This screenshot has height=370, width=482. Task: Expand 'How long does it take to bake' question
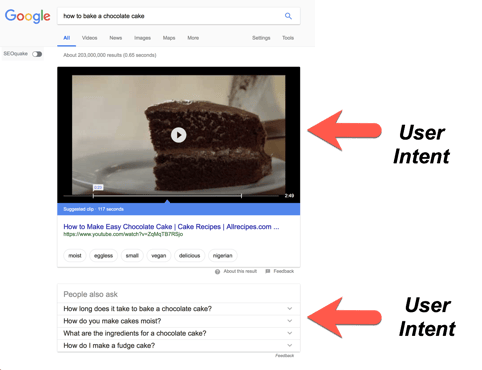coord(179,309)
